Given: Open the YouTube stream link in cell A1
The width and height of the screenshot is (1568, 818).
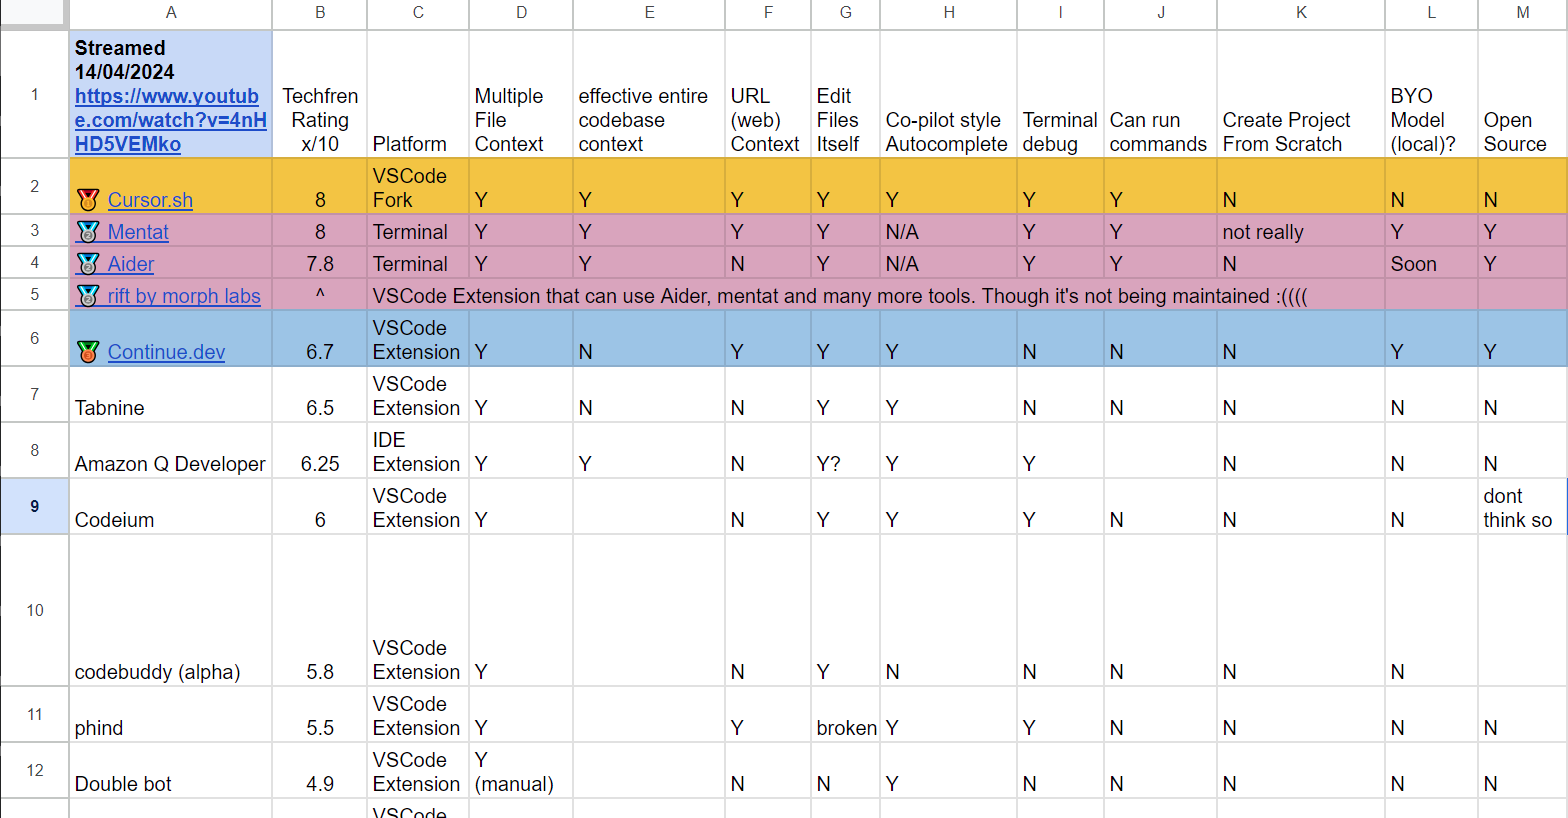Looking at the screenshot, I should click(170, 120).
